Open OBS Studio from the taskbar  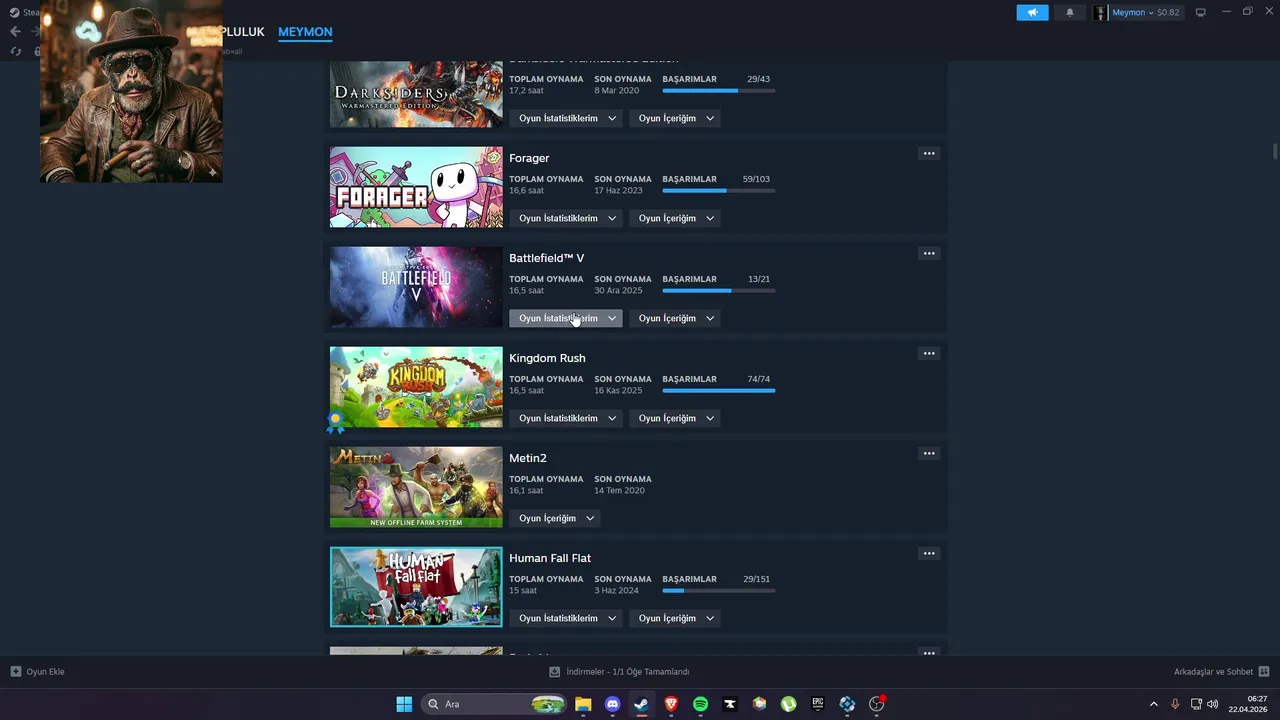pyautogui.click(x=877, y=704)
